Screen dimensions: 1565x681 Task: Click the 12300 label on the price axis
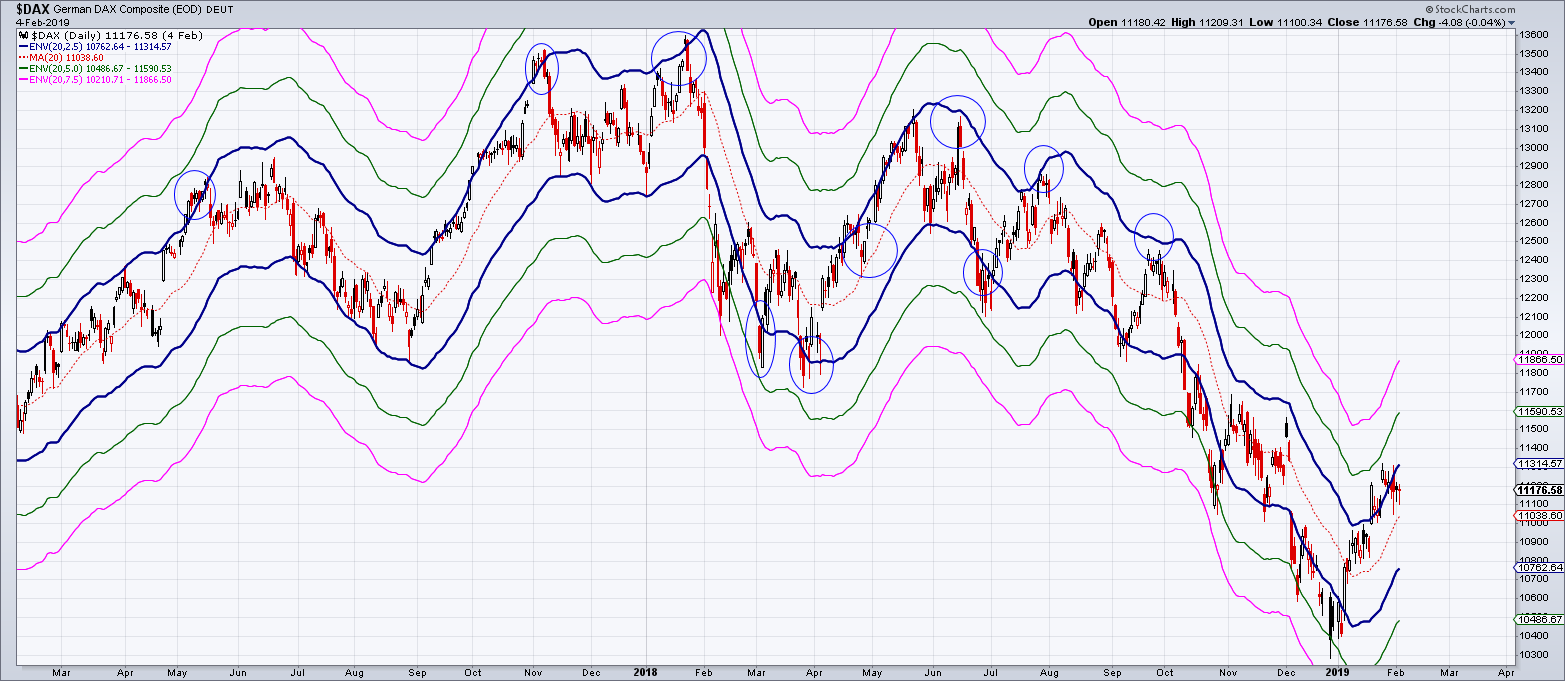(x=1535, y=279)
